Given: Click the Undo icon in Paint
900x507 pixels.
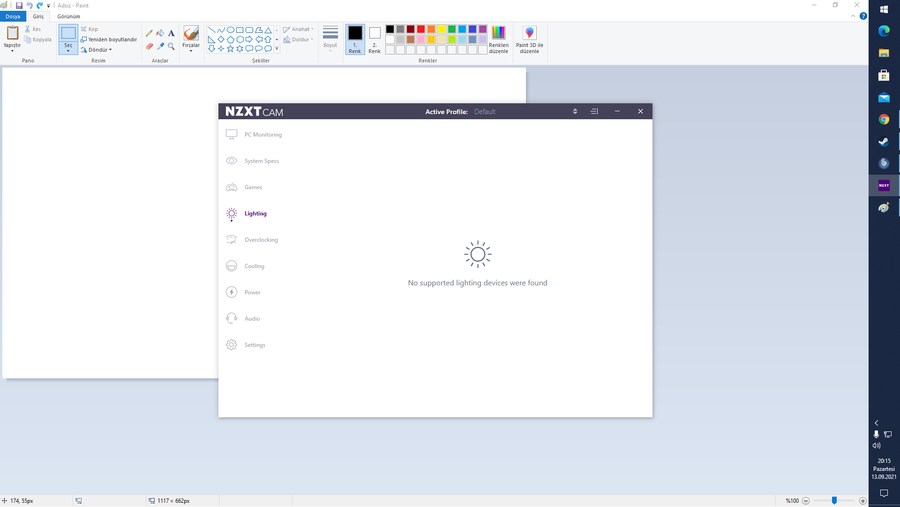Looking at the screenshot, I should tap(29, 5).
